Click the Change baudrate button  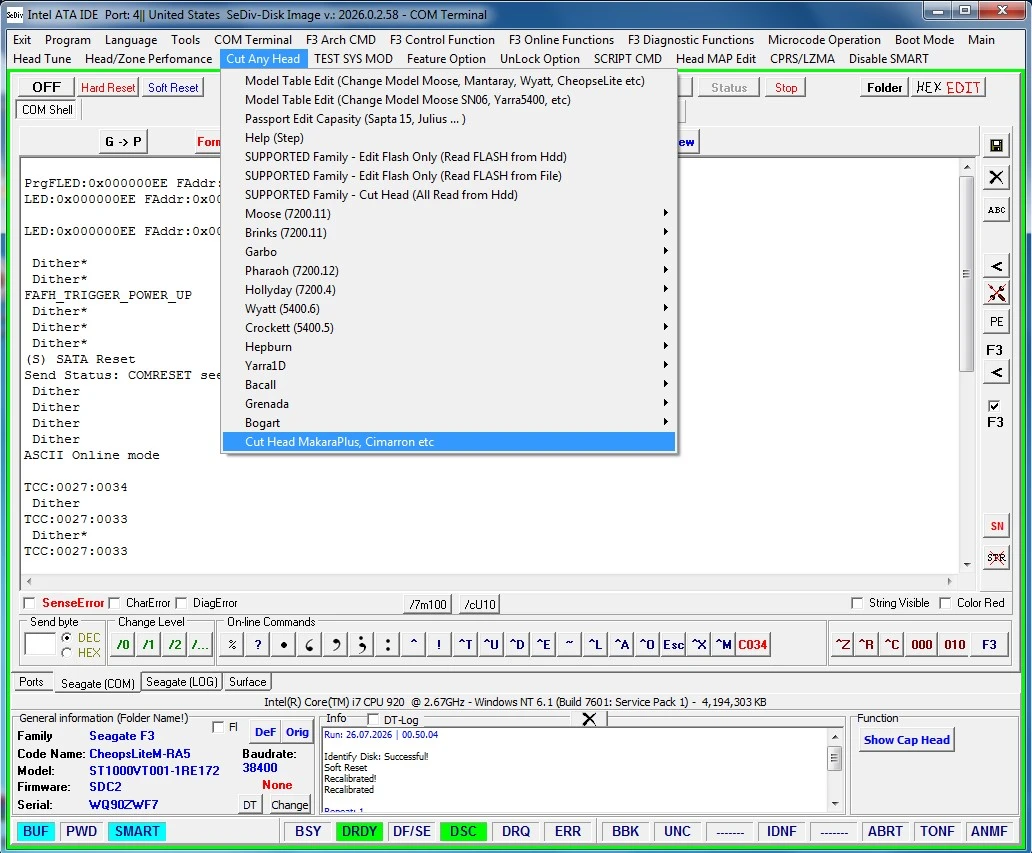(289, 804)
